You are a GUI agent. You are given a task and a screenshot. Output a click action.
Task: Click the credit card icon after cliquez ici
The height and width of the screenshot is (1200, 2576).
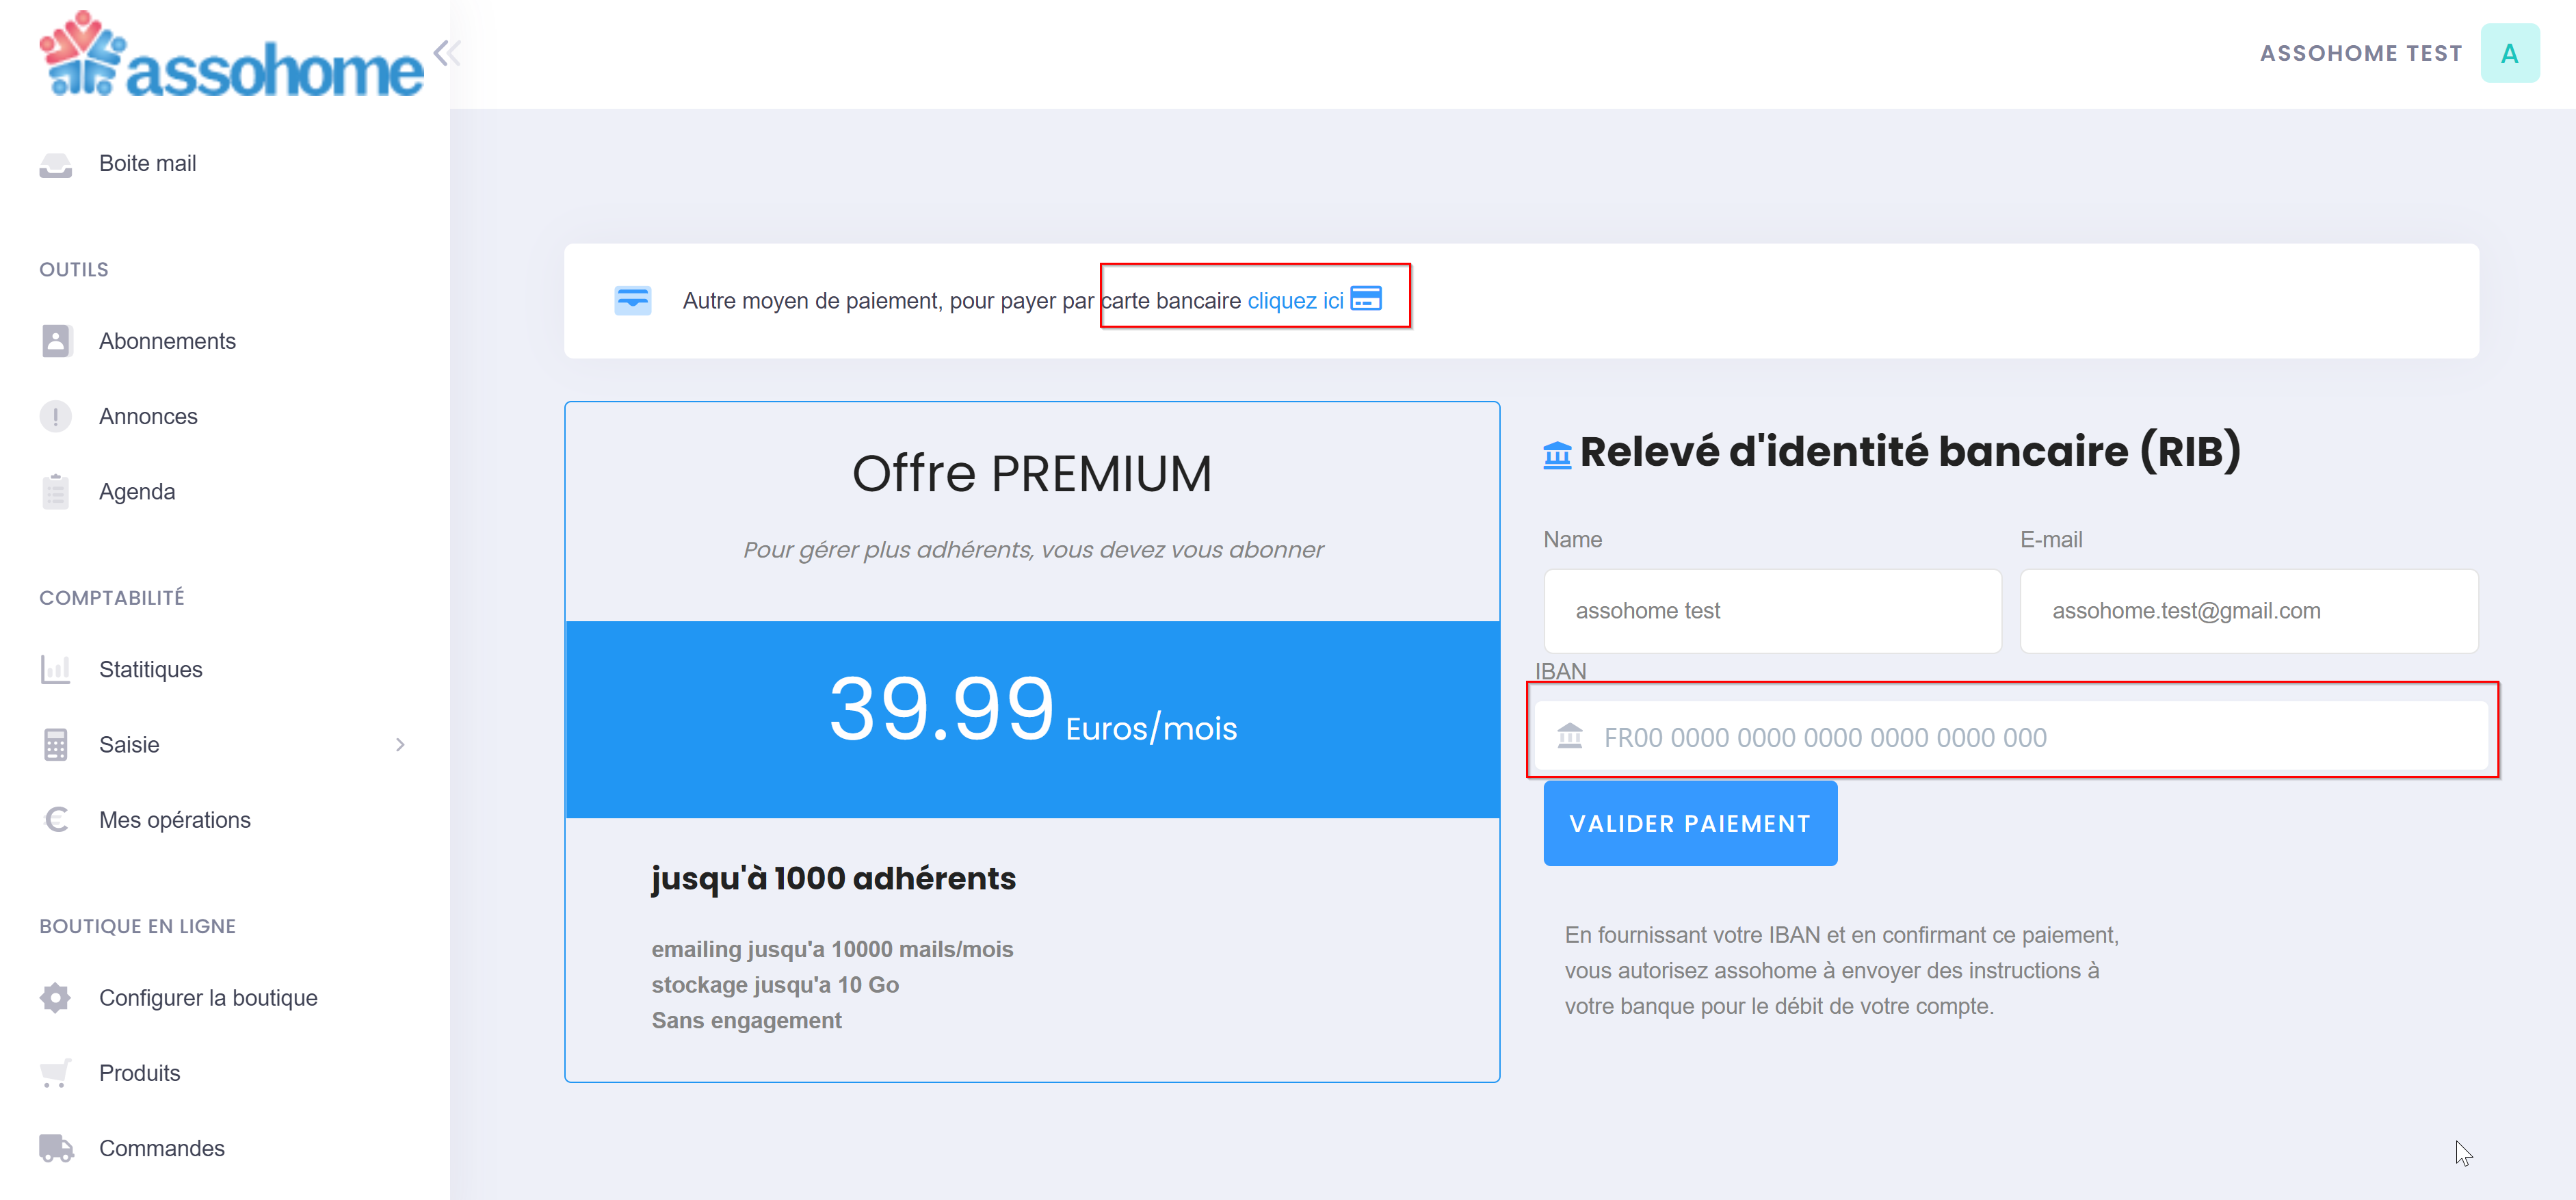(x=1366, y=299)
